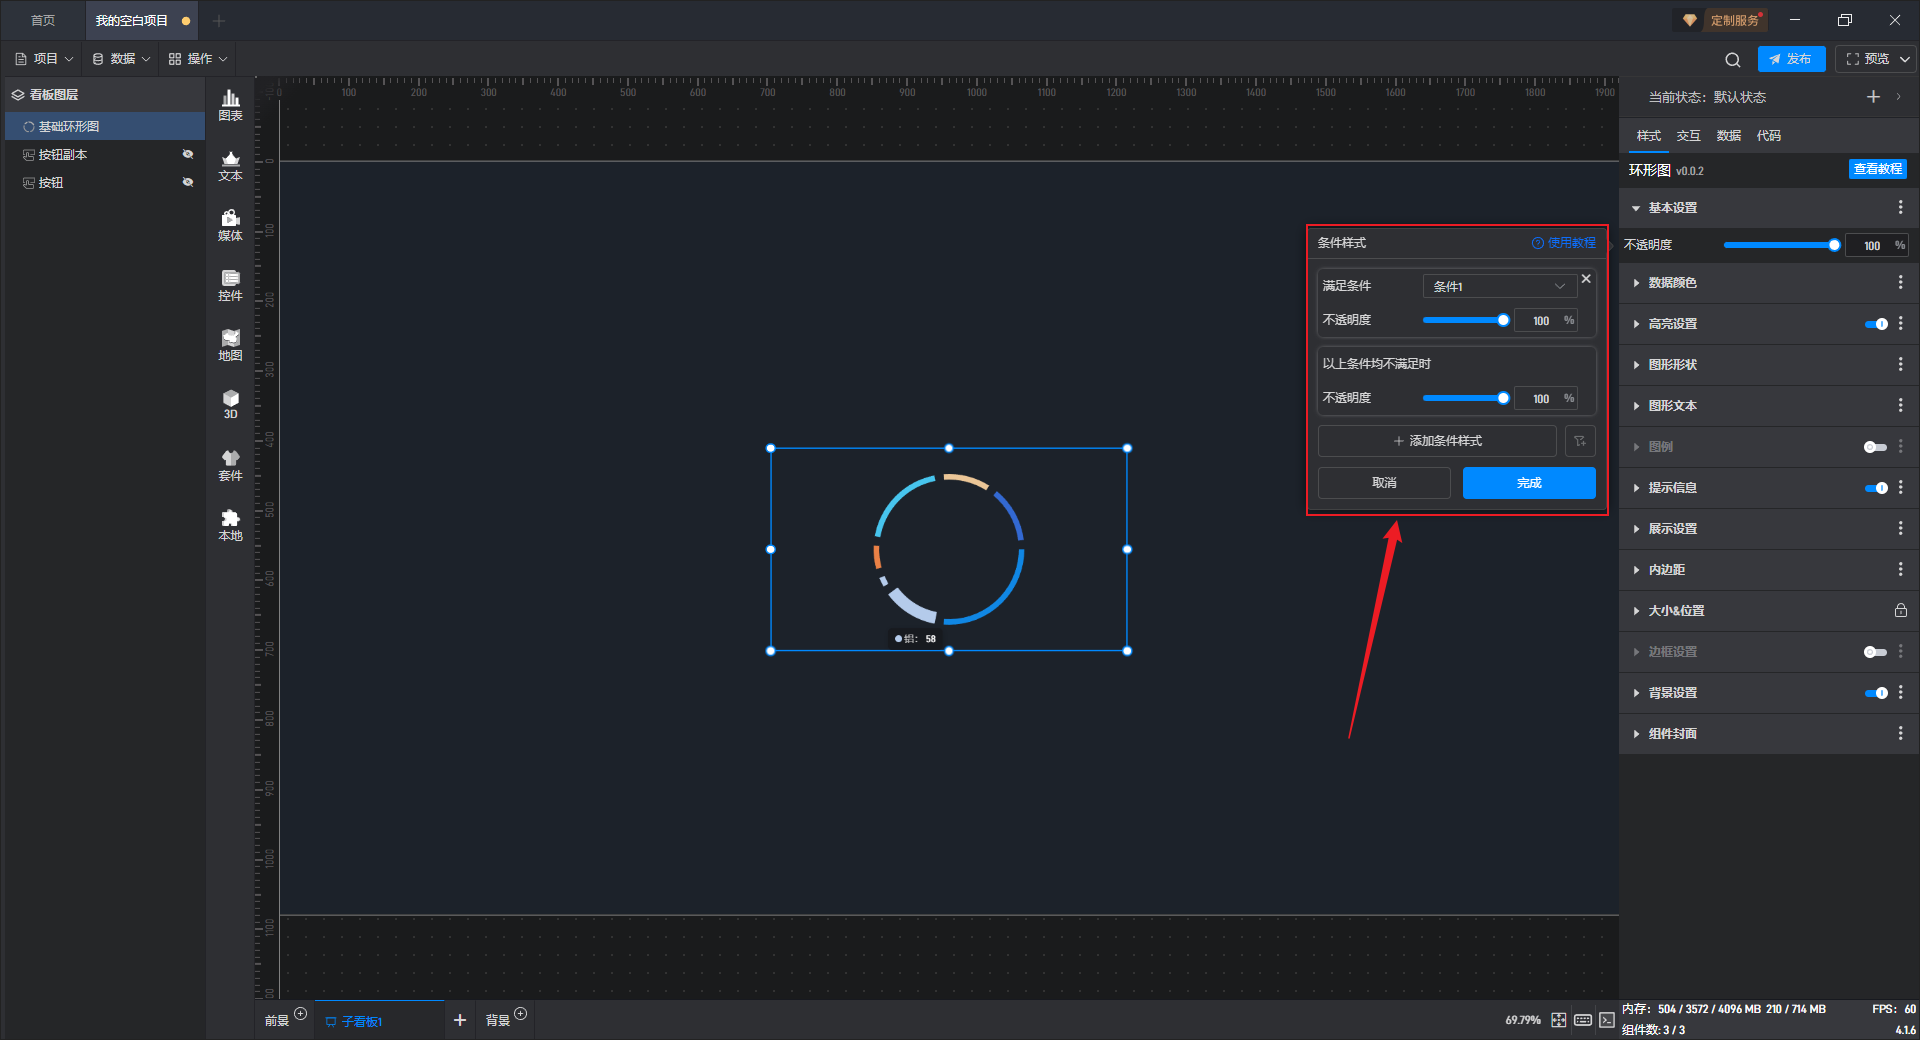Open the 满足条件 dropdown showing 条件1
1920x1040 pixels.
click(x=1498, y=286)
